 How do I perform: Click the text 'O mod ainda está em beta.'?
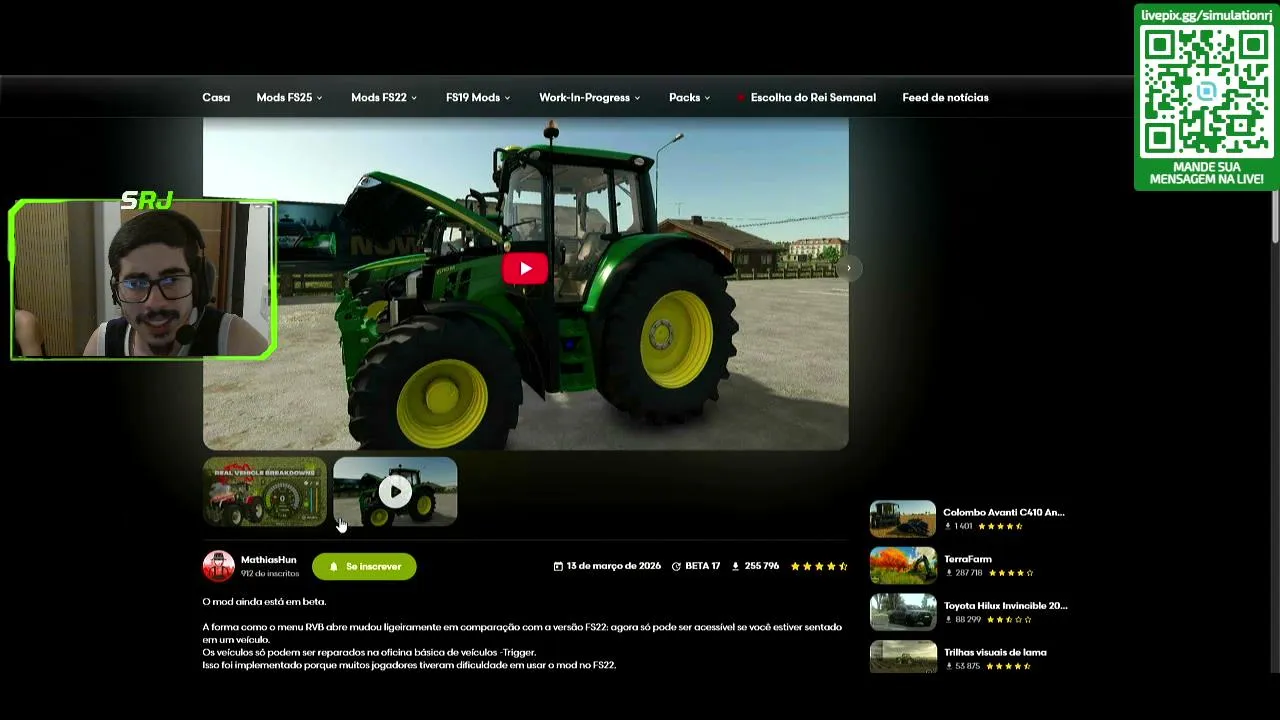point(264,601)
